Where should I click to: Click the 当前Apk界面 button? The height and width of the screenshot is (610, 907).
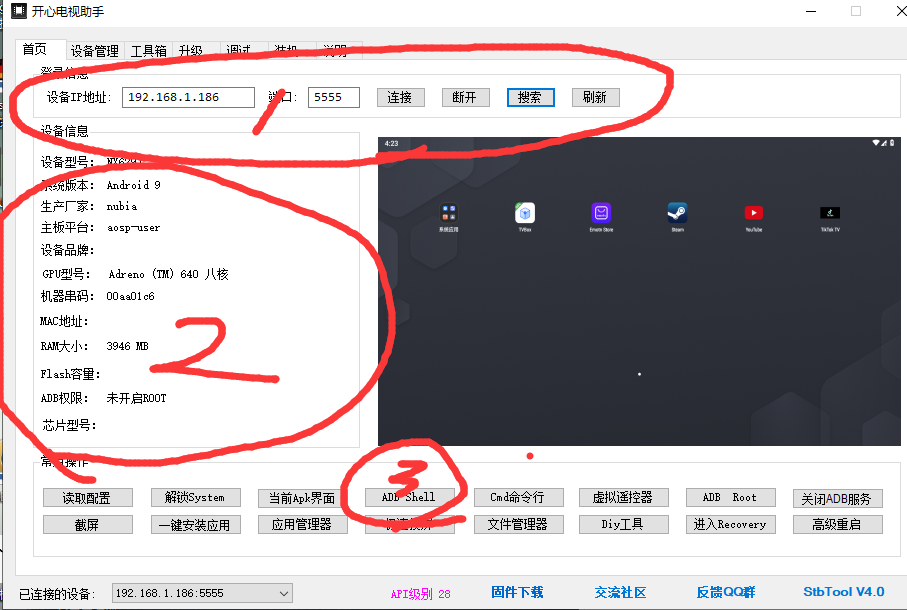(x=303, y=498)
